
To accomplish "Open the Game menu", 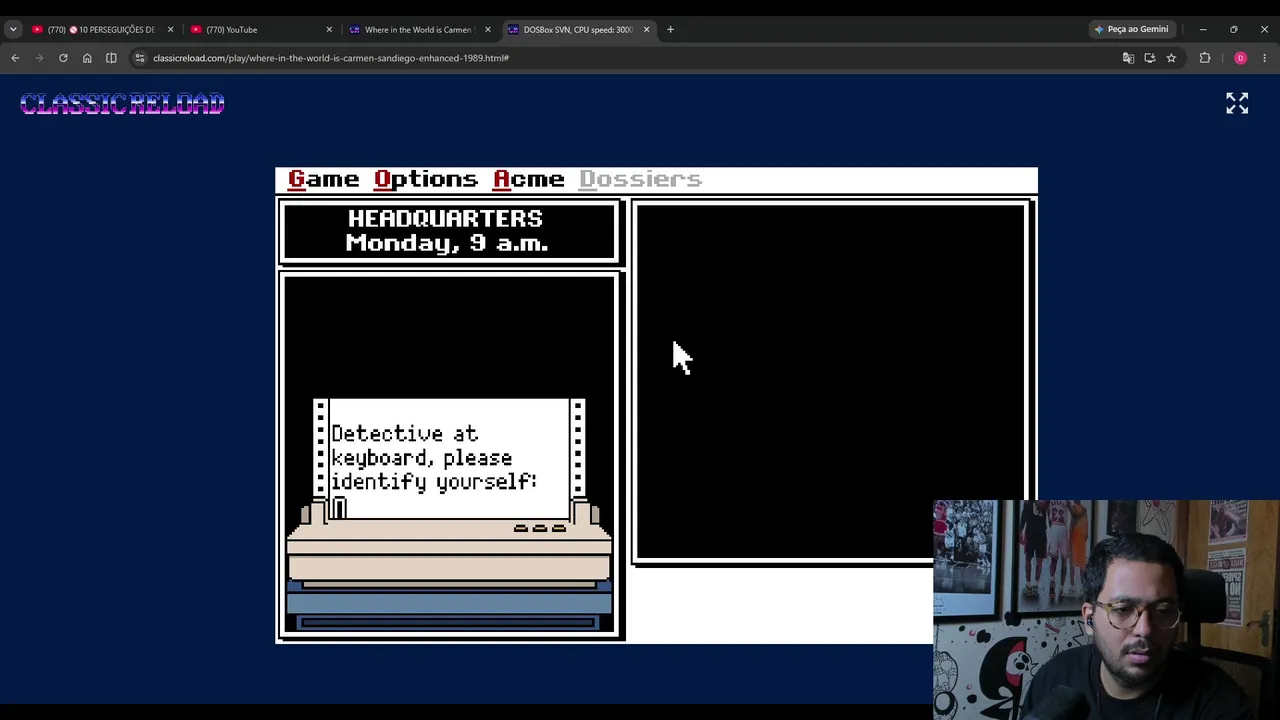I will [x=323, y=180].
